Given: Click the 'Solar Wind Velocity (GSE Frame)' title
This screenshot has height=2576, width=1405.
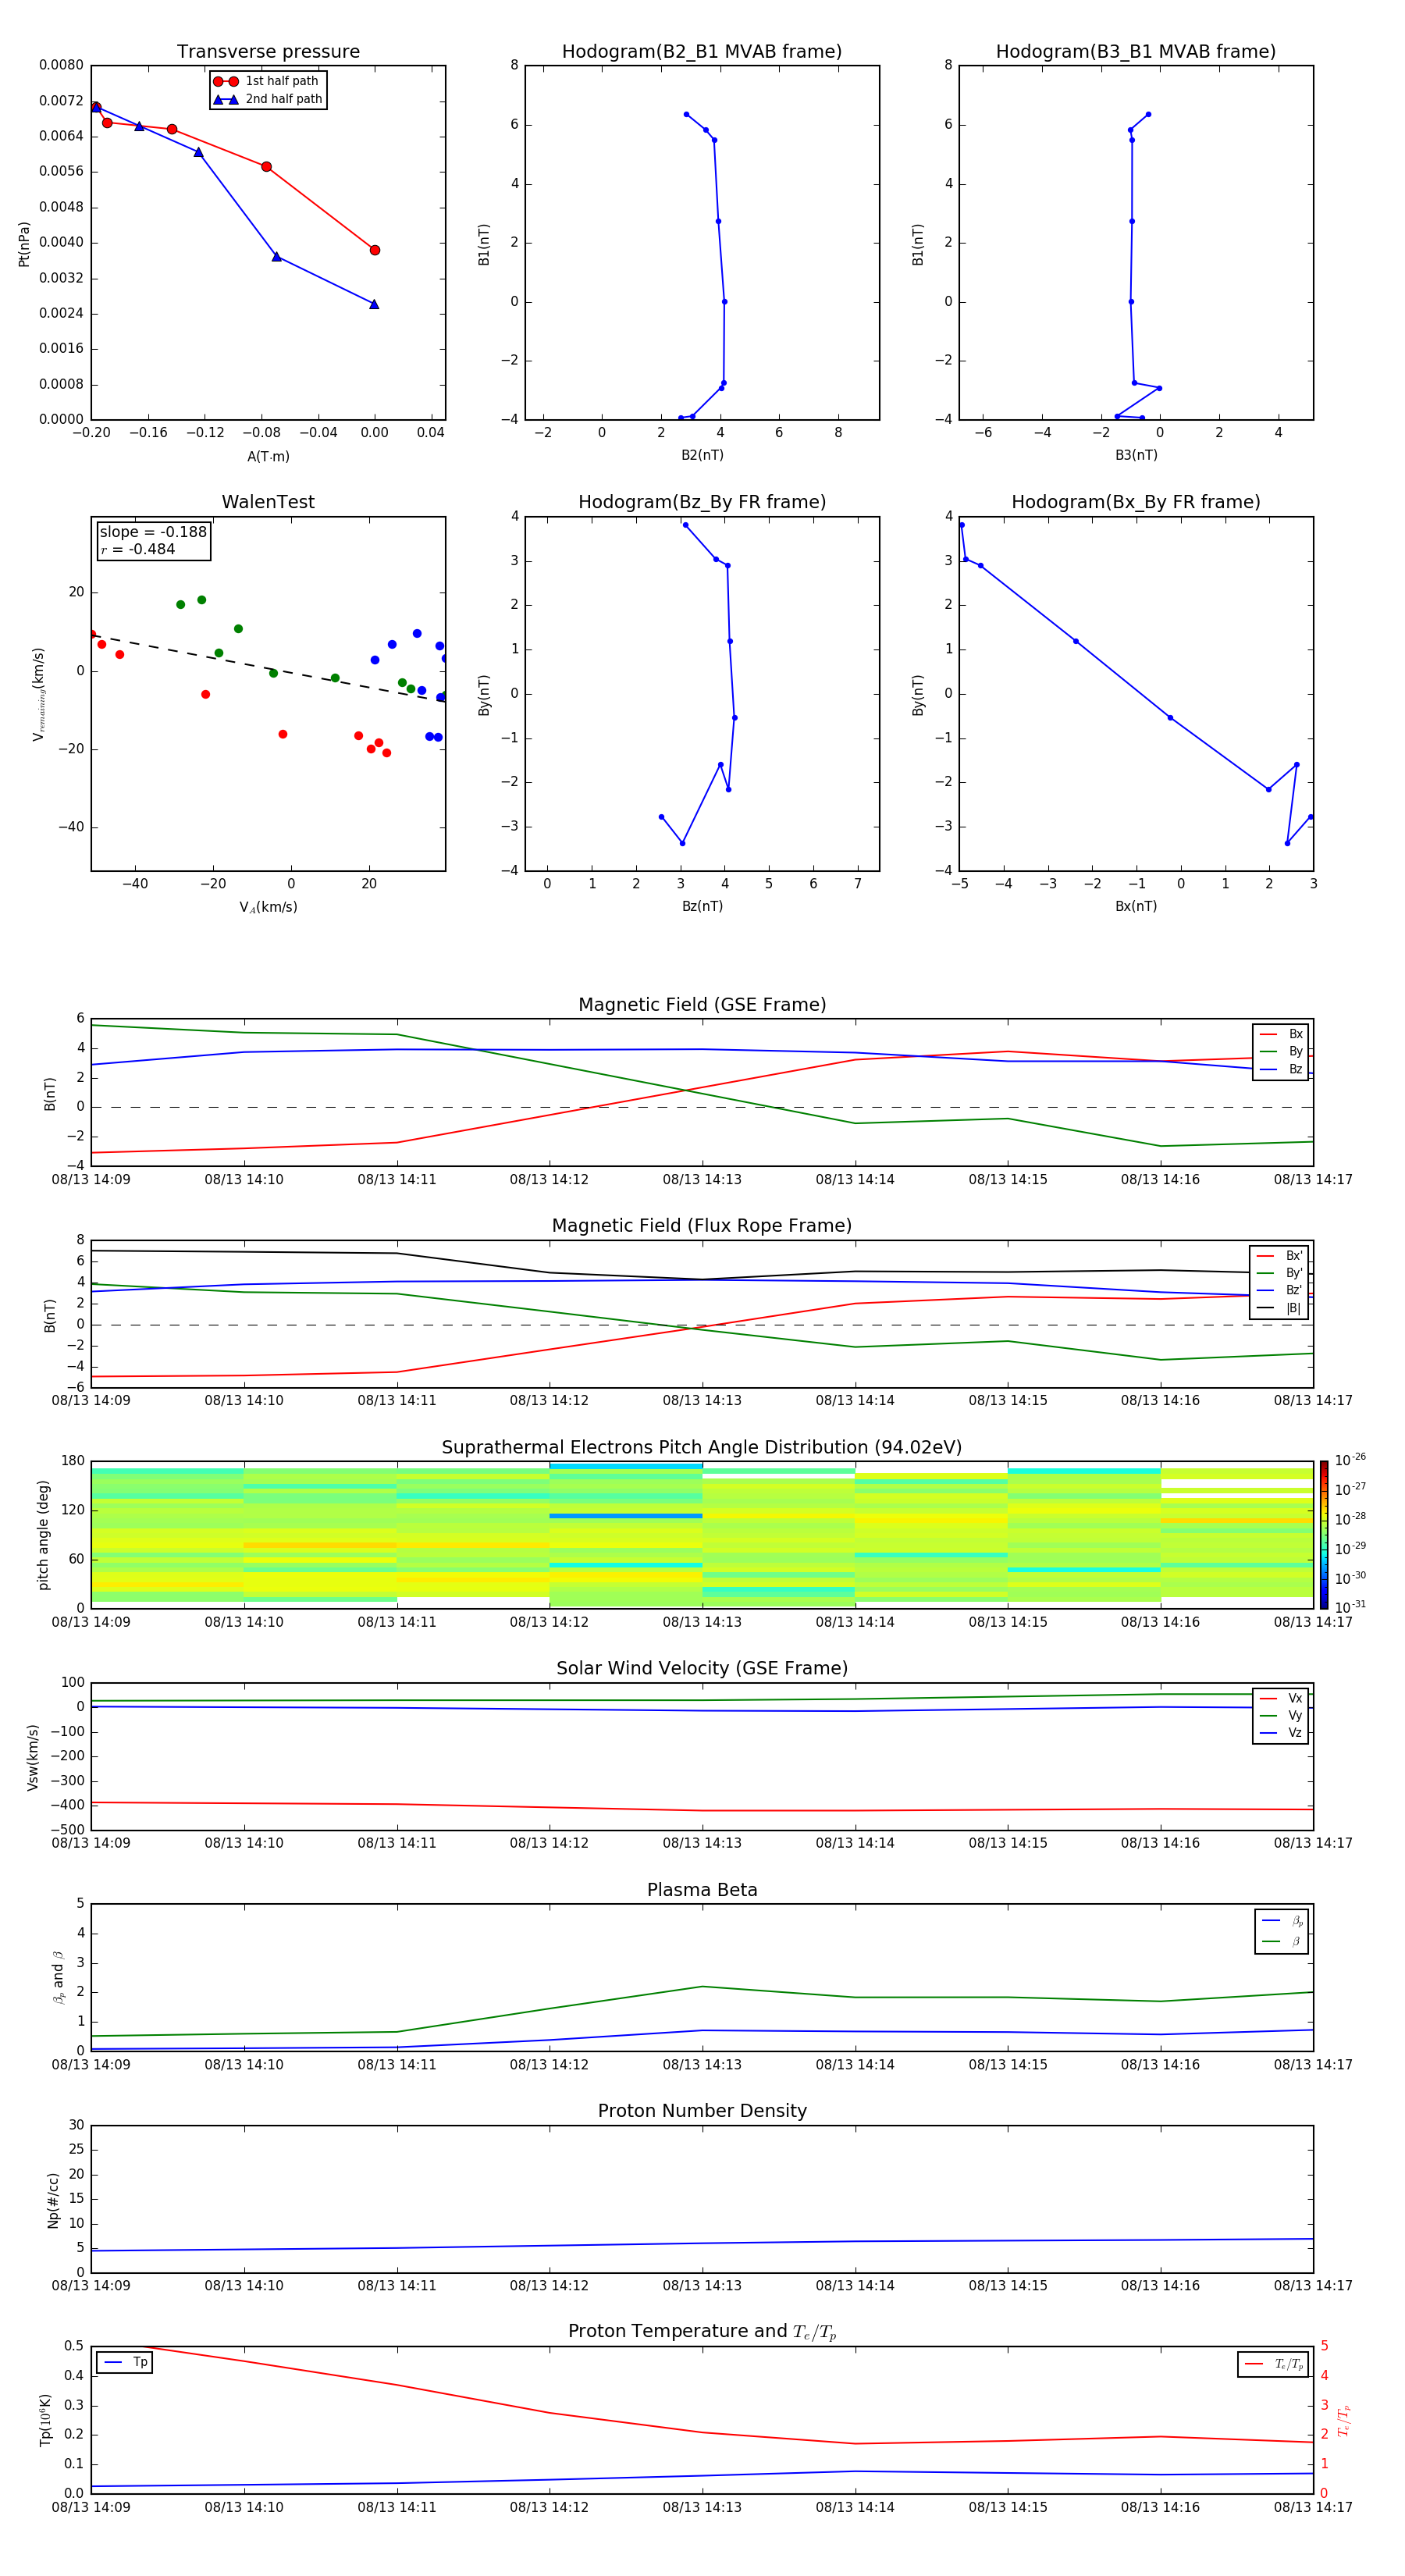Looking at the screenshot, I should (x=702, y=1669).
